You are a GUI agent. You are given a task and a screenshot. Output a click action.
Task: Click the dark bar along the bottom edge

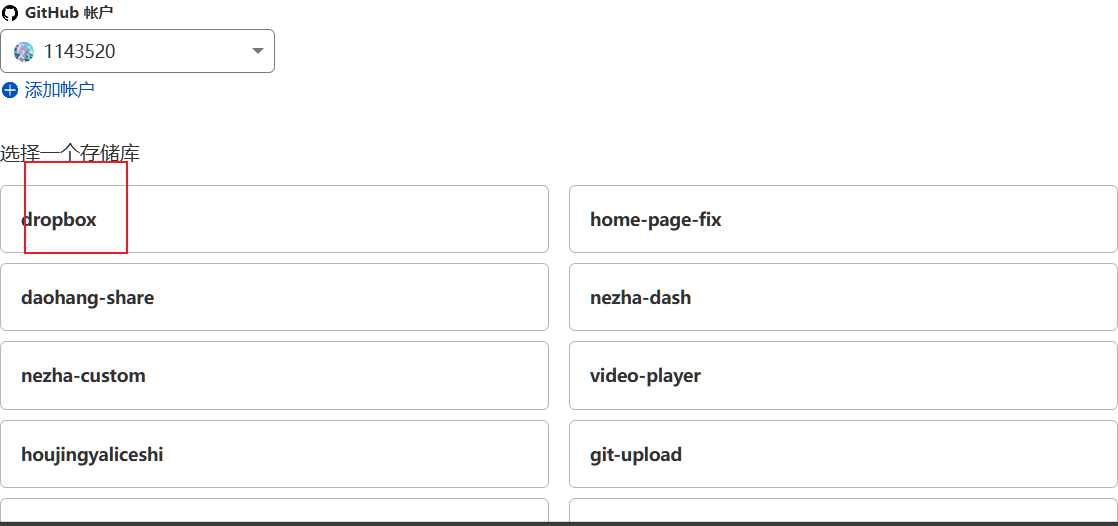(x=559, y=523)
